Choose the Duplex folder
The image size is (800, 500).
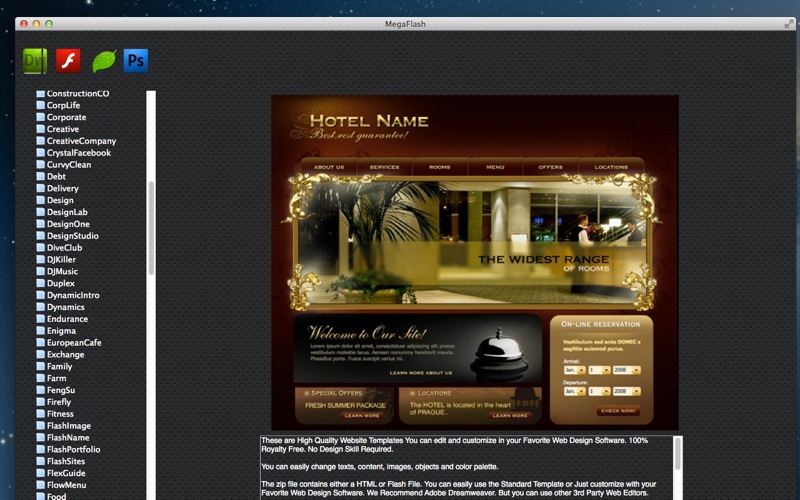(56, 283)
